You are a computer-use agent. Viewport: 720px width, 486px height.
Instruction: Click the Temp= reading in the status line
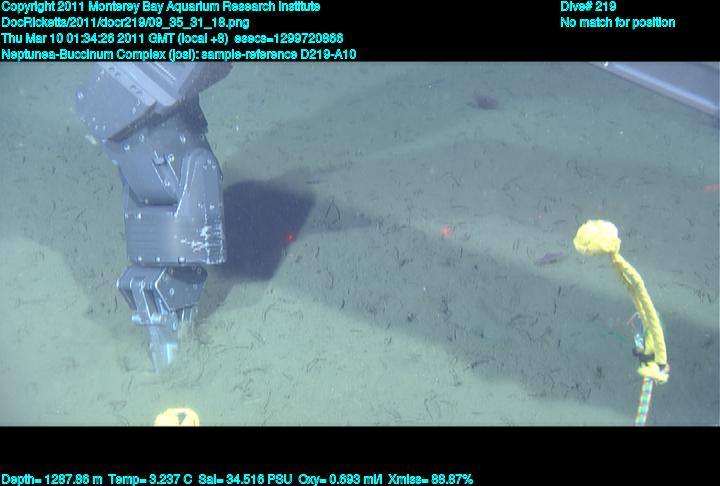[151, 480]
